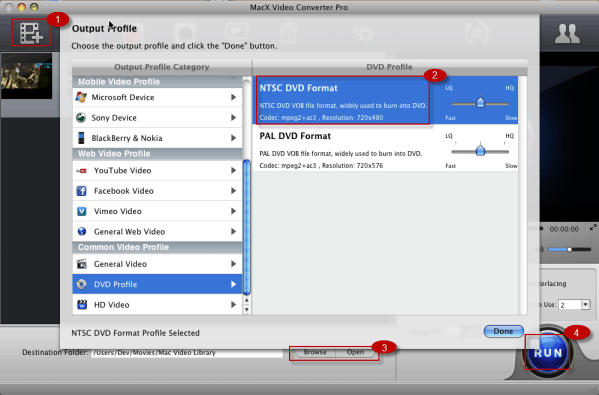Click the video thumbnail in the list

[x=27, y=76]
